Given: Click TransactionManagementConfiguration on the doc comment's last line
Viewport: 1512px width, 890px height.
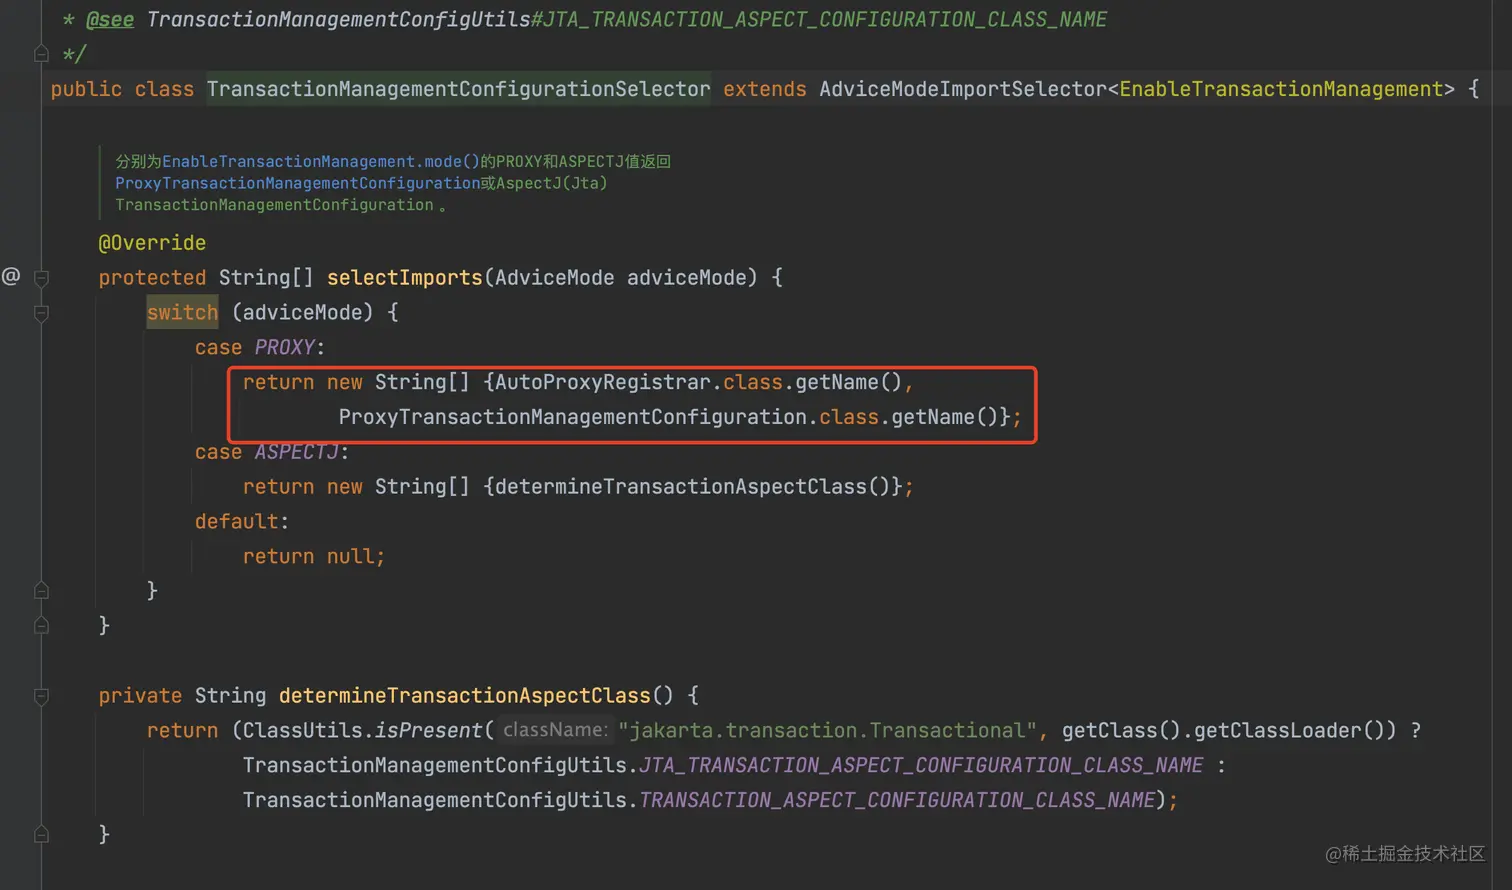Looking at the screenshot, I should 274,205.
